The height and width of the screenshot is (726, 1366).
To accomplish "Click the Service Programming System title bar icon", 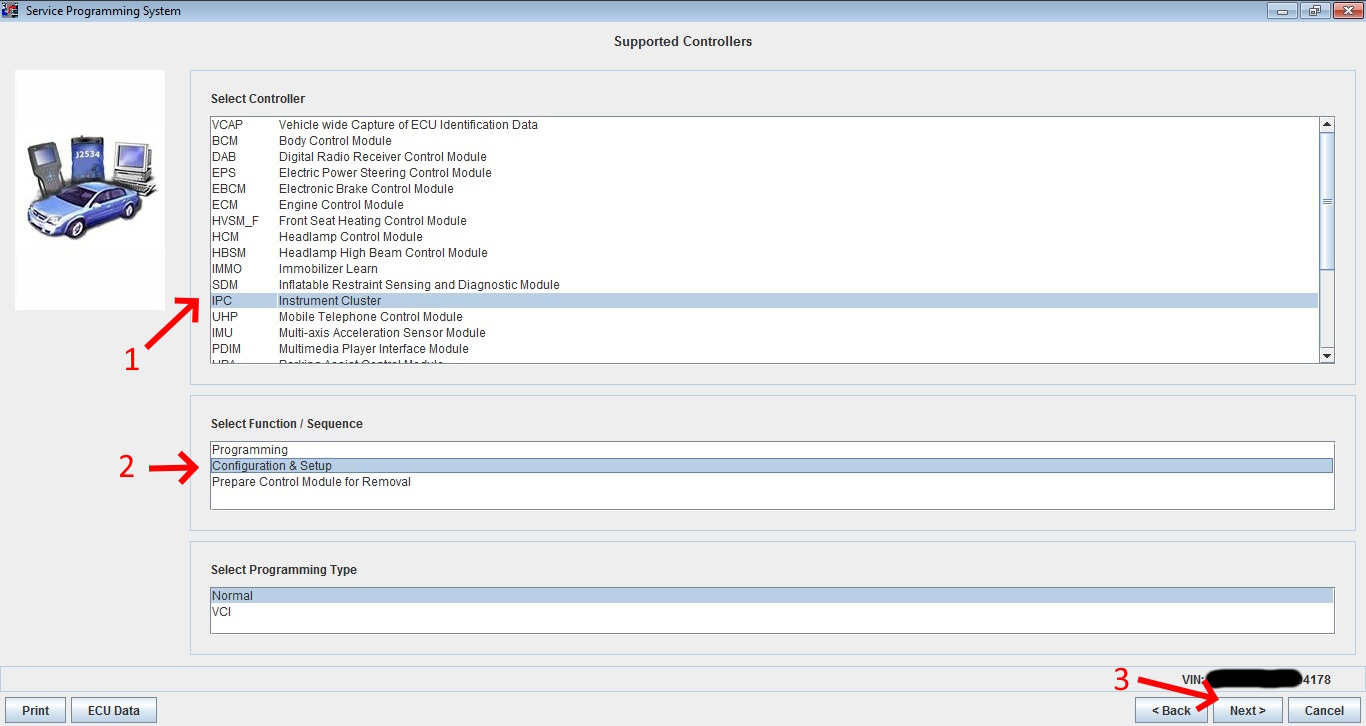I will click(x=11, y=10).
